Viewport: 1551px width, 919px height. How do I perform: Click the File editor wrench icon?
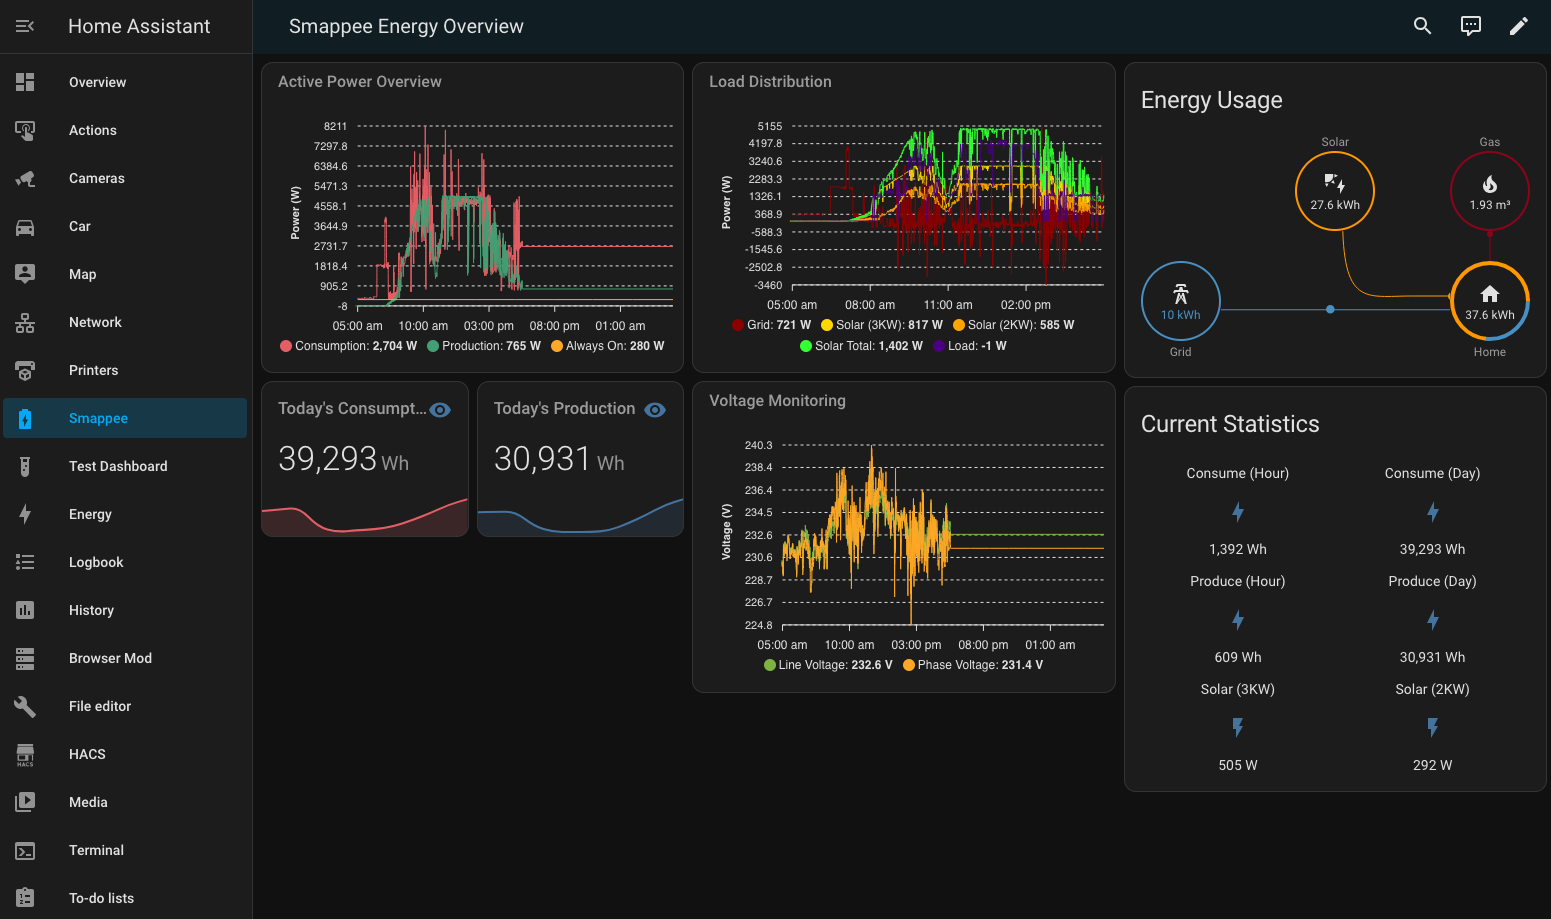click(25, 706)
